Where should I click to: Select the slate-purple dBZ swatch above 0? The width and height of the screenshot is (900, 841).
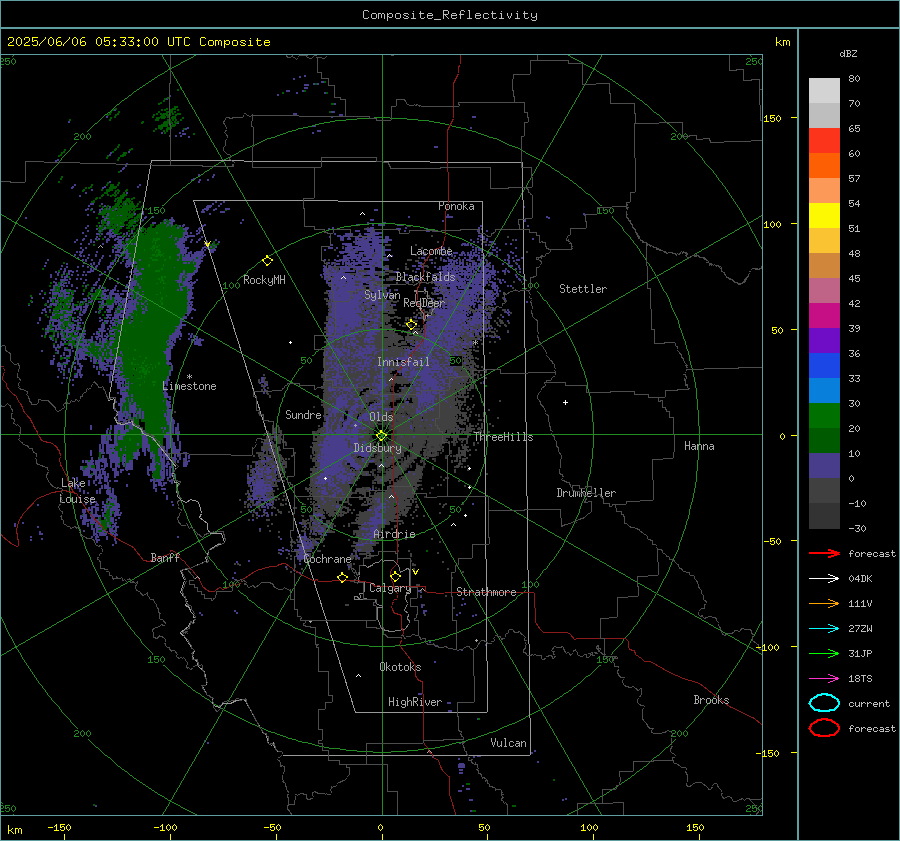tap(824, 466)
